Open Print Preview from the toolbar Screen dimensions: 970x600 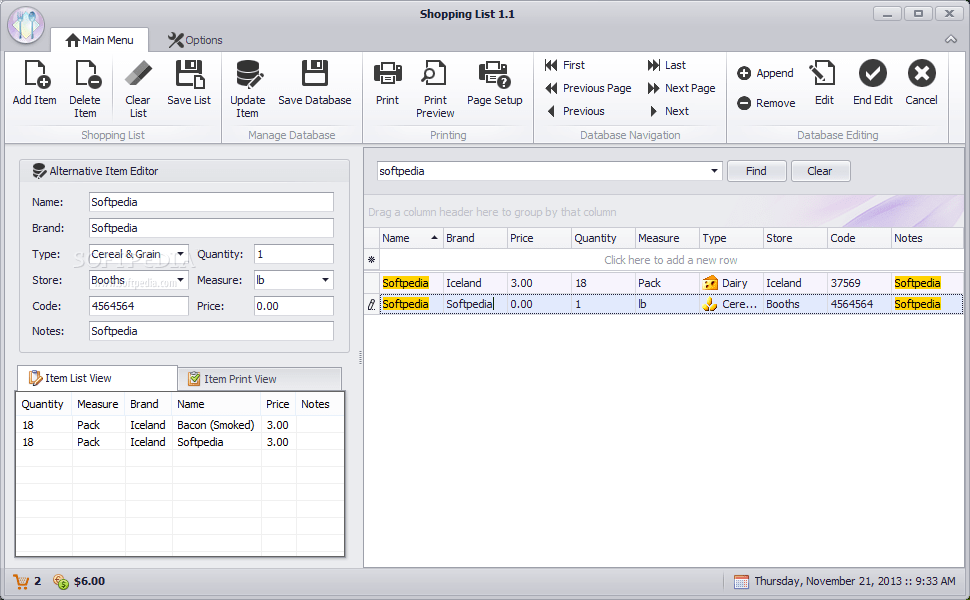tap(434, 75)
